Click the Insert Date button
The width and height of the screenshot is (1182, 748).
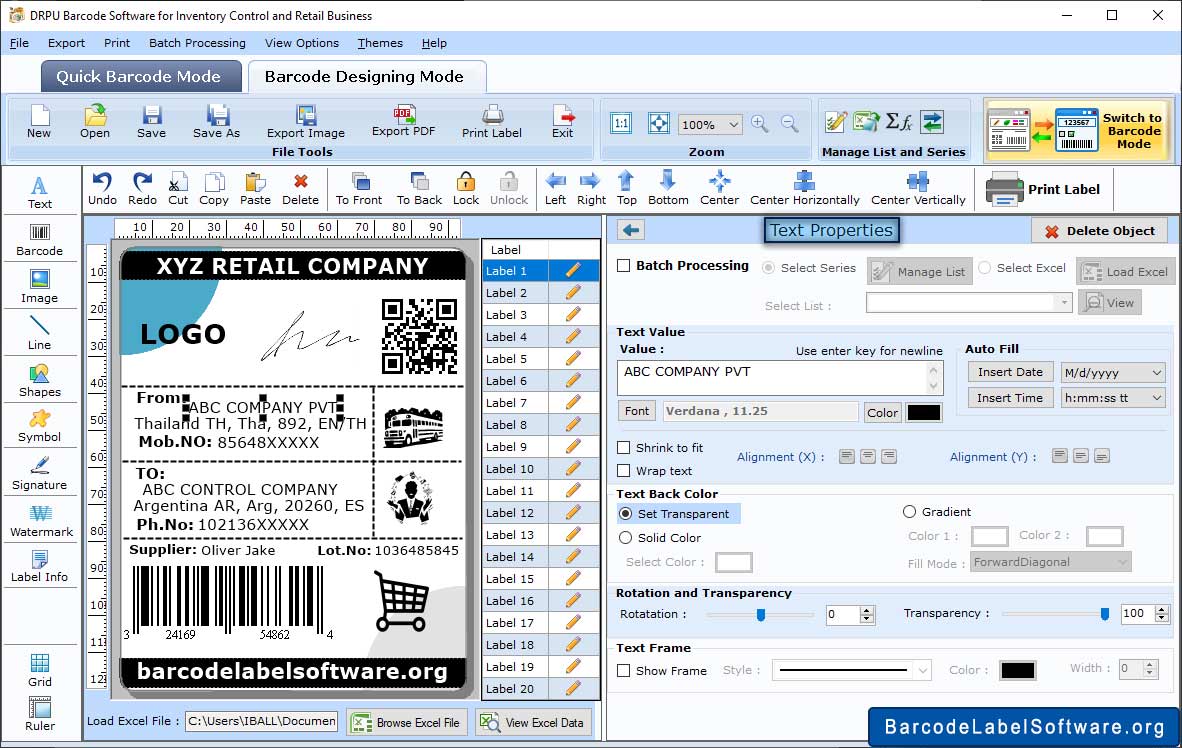tap(1010, 372)
